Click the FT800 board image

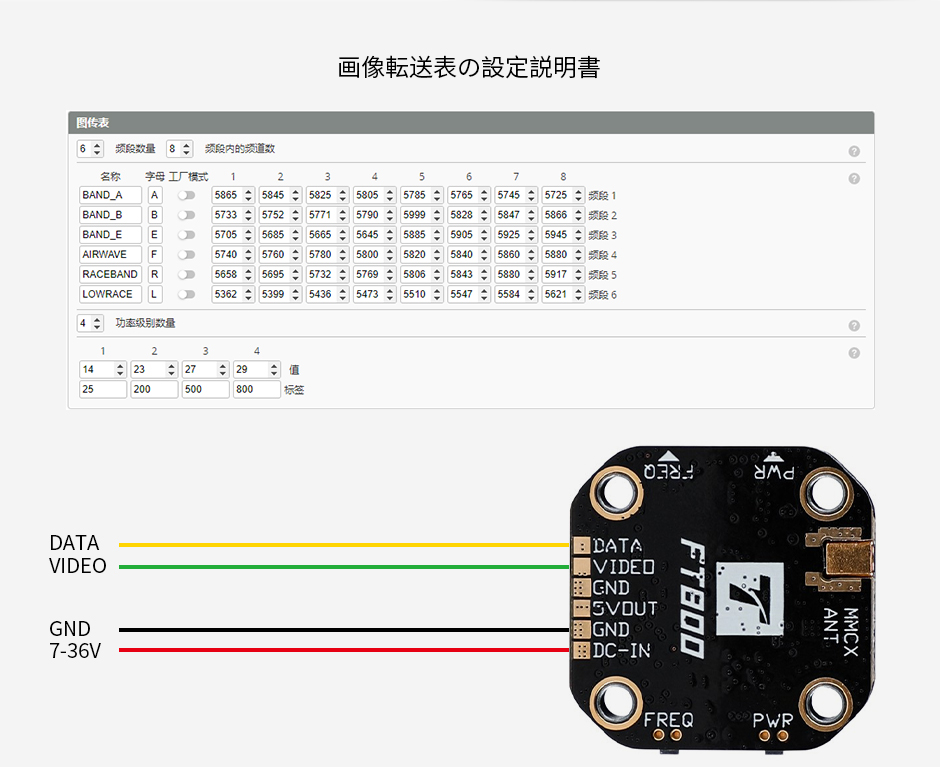(x=722, y=599)
